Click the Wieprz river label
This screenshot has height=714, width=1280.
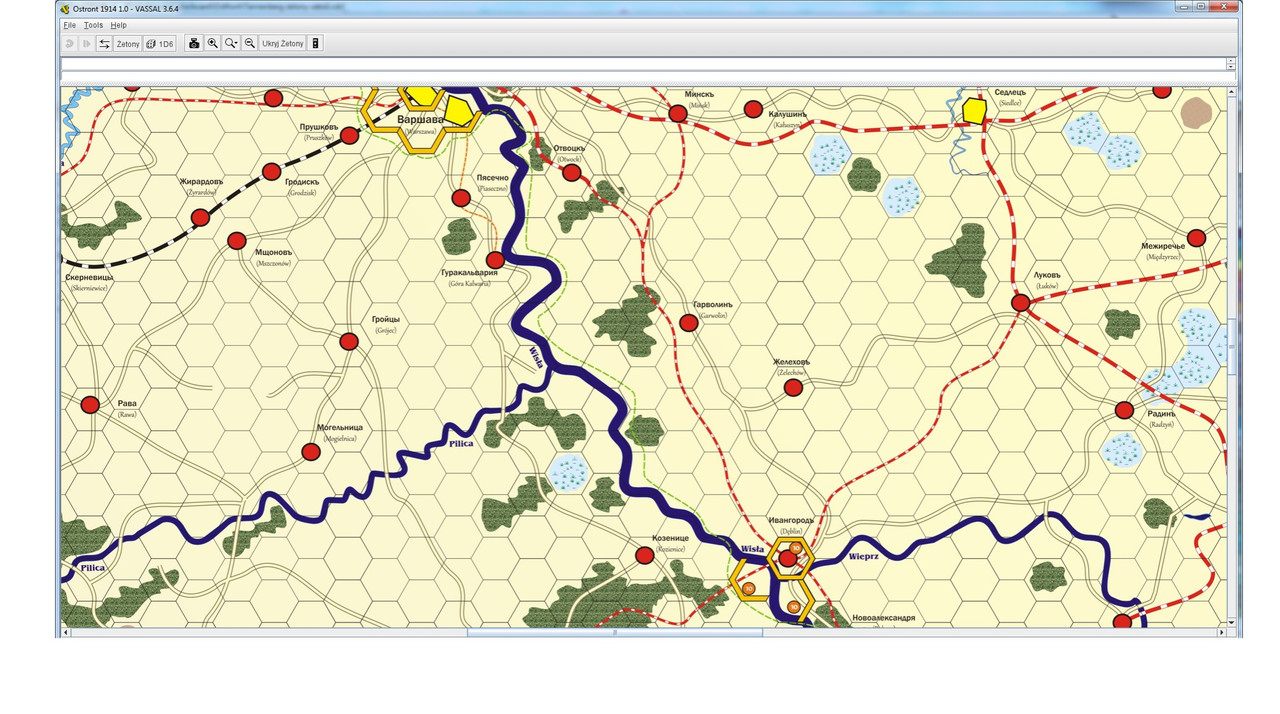pos(863,556)
